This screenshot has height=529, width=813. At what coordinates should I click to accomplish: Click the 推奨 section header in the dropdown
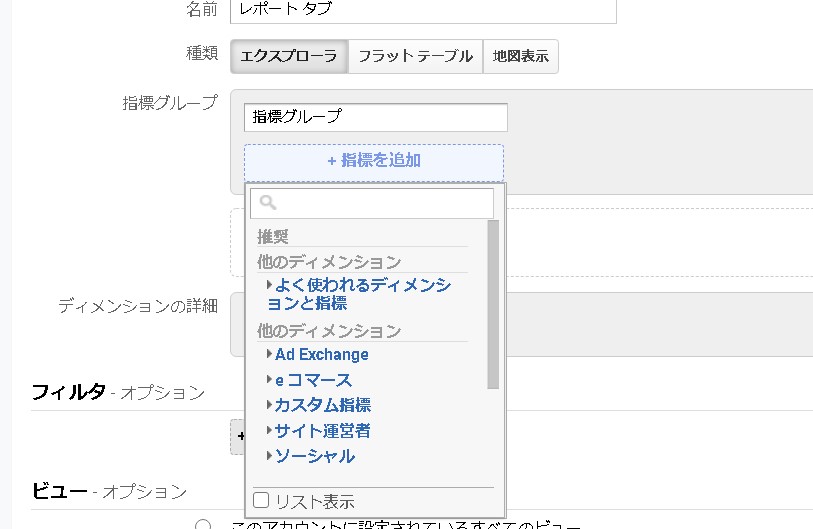coord(273,237)
